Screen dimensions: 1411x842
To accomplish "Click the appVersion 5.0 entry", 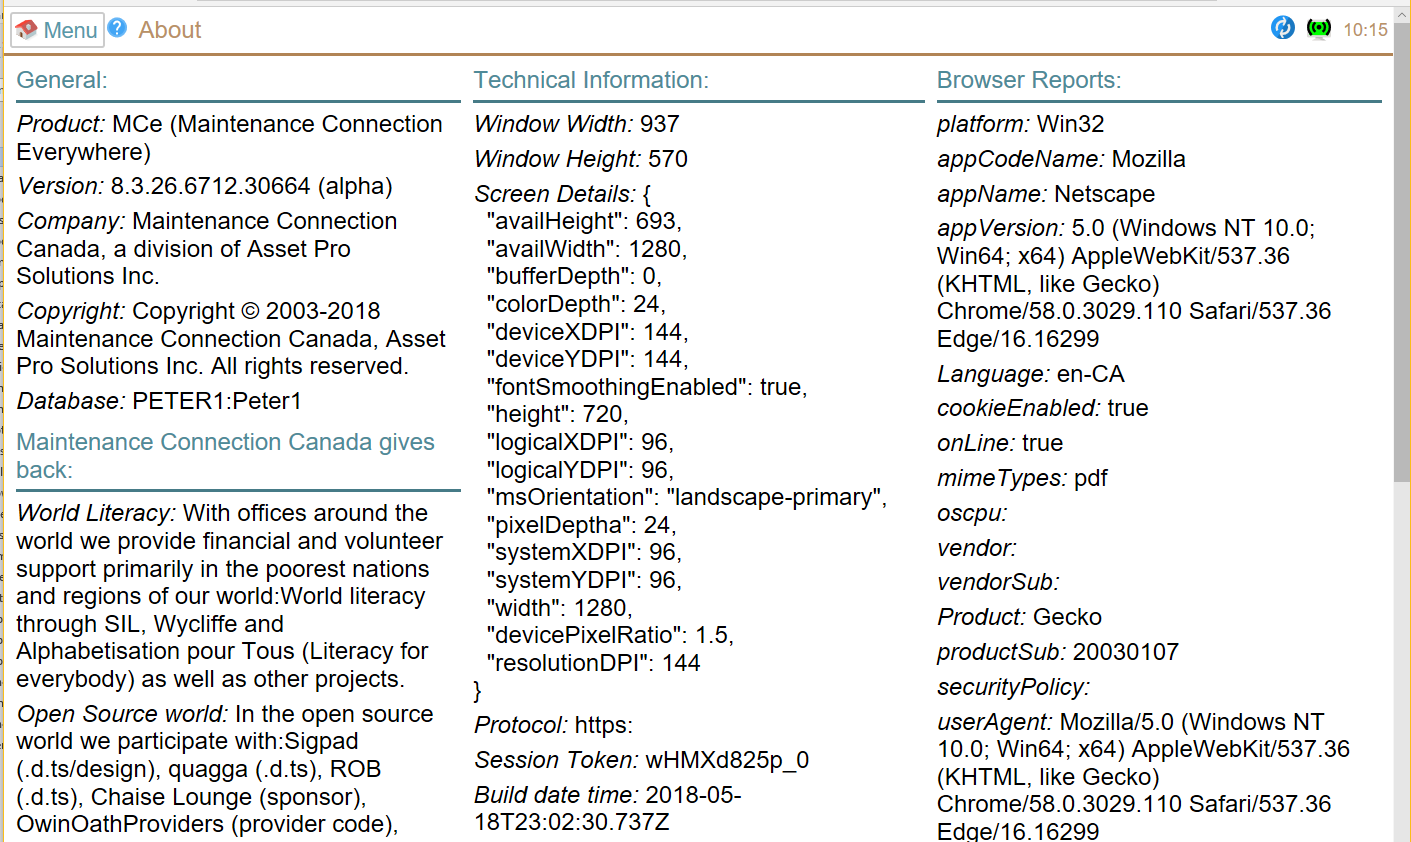I will [x=1134, y=284].
